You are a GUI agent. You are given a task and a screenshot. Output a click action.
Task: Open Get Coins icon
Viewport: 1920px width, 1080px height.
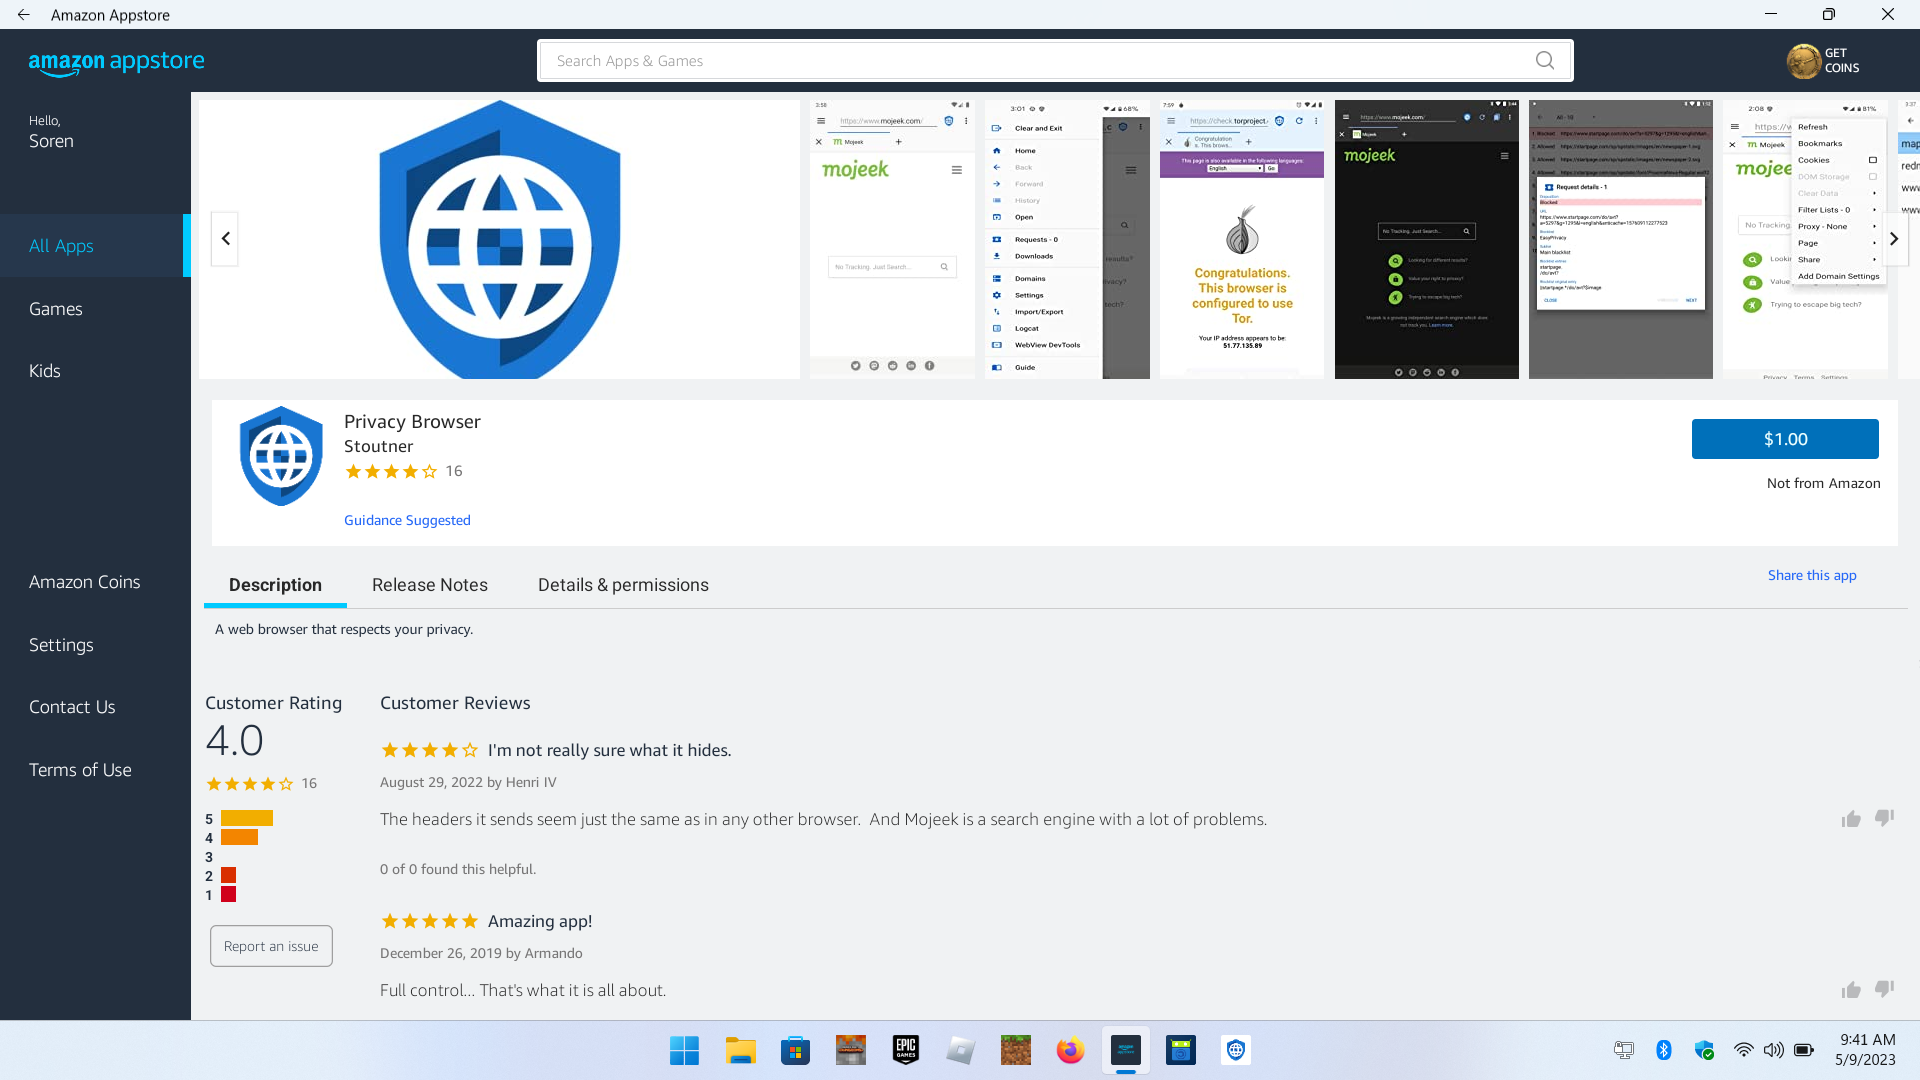[1823, 61]
